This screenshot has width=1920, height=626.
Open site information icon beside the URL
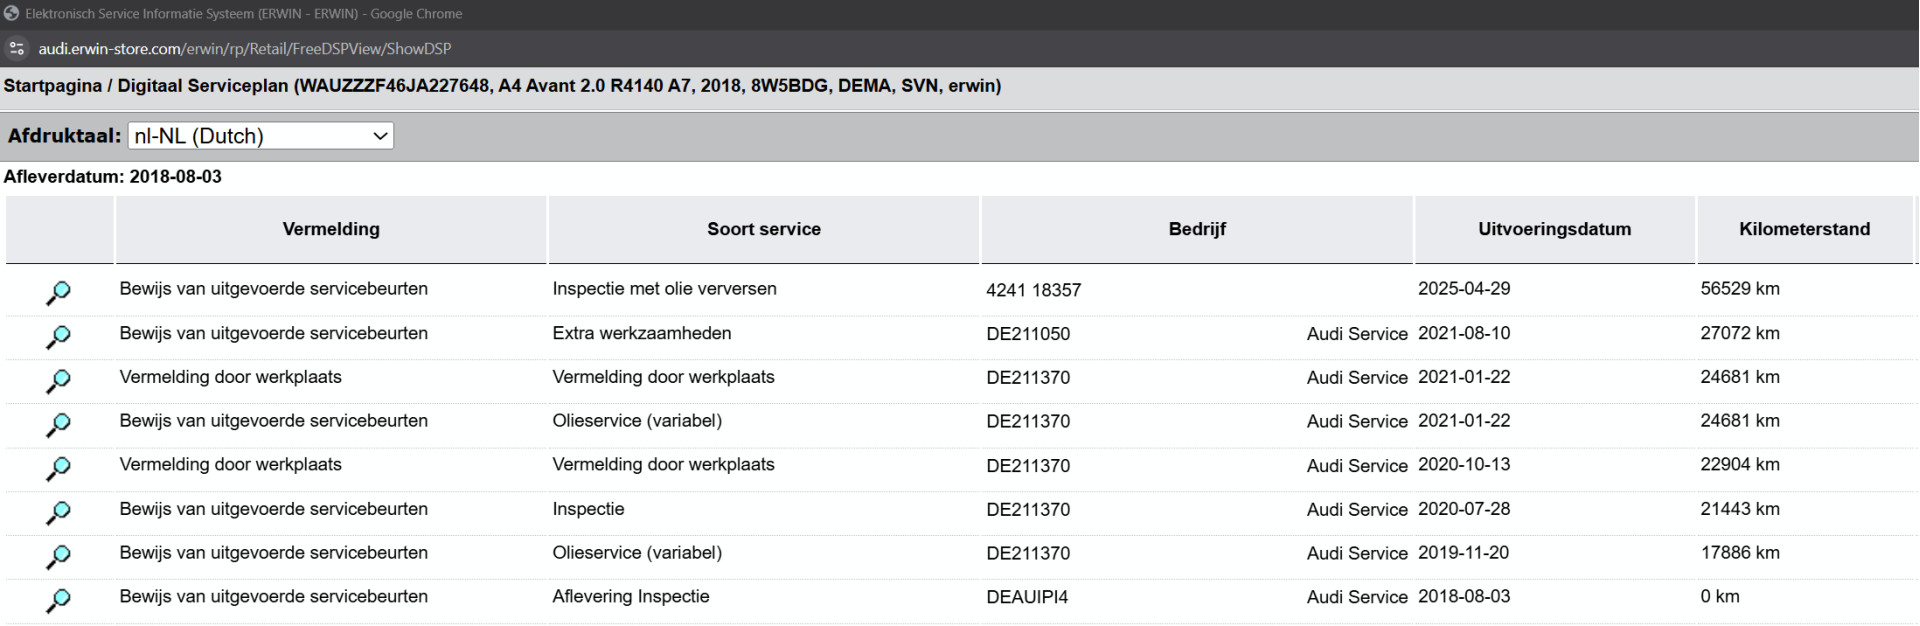(16, 48)
